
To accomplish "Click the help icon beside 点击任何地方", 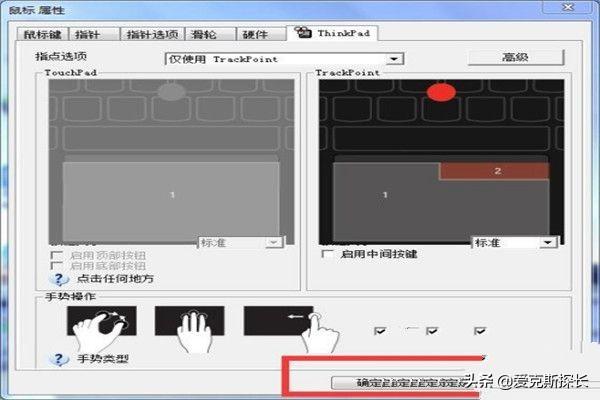I will pos(56,280).
